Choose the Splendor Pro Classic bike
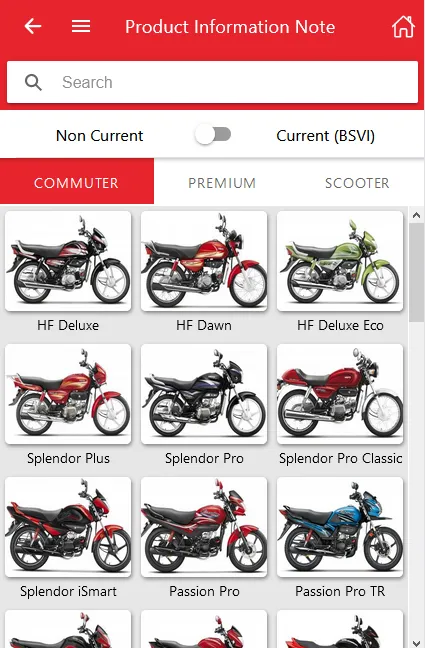The image size is (425, 648). [340, 394]
